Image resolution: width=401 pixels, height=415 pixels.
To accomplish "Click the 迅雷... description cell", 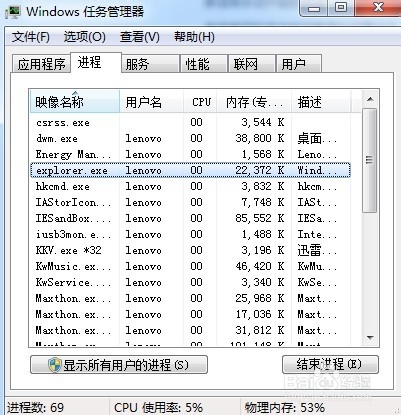I will [317, 250].
